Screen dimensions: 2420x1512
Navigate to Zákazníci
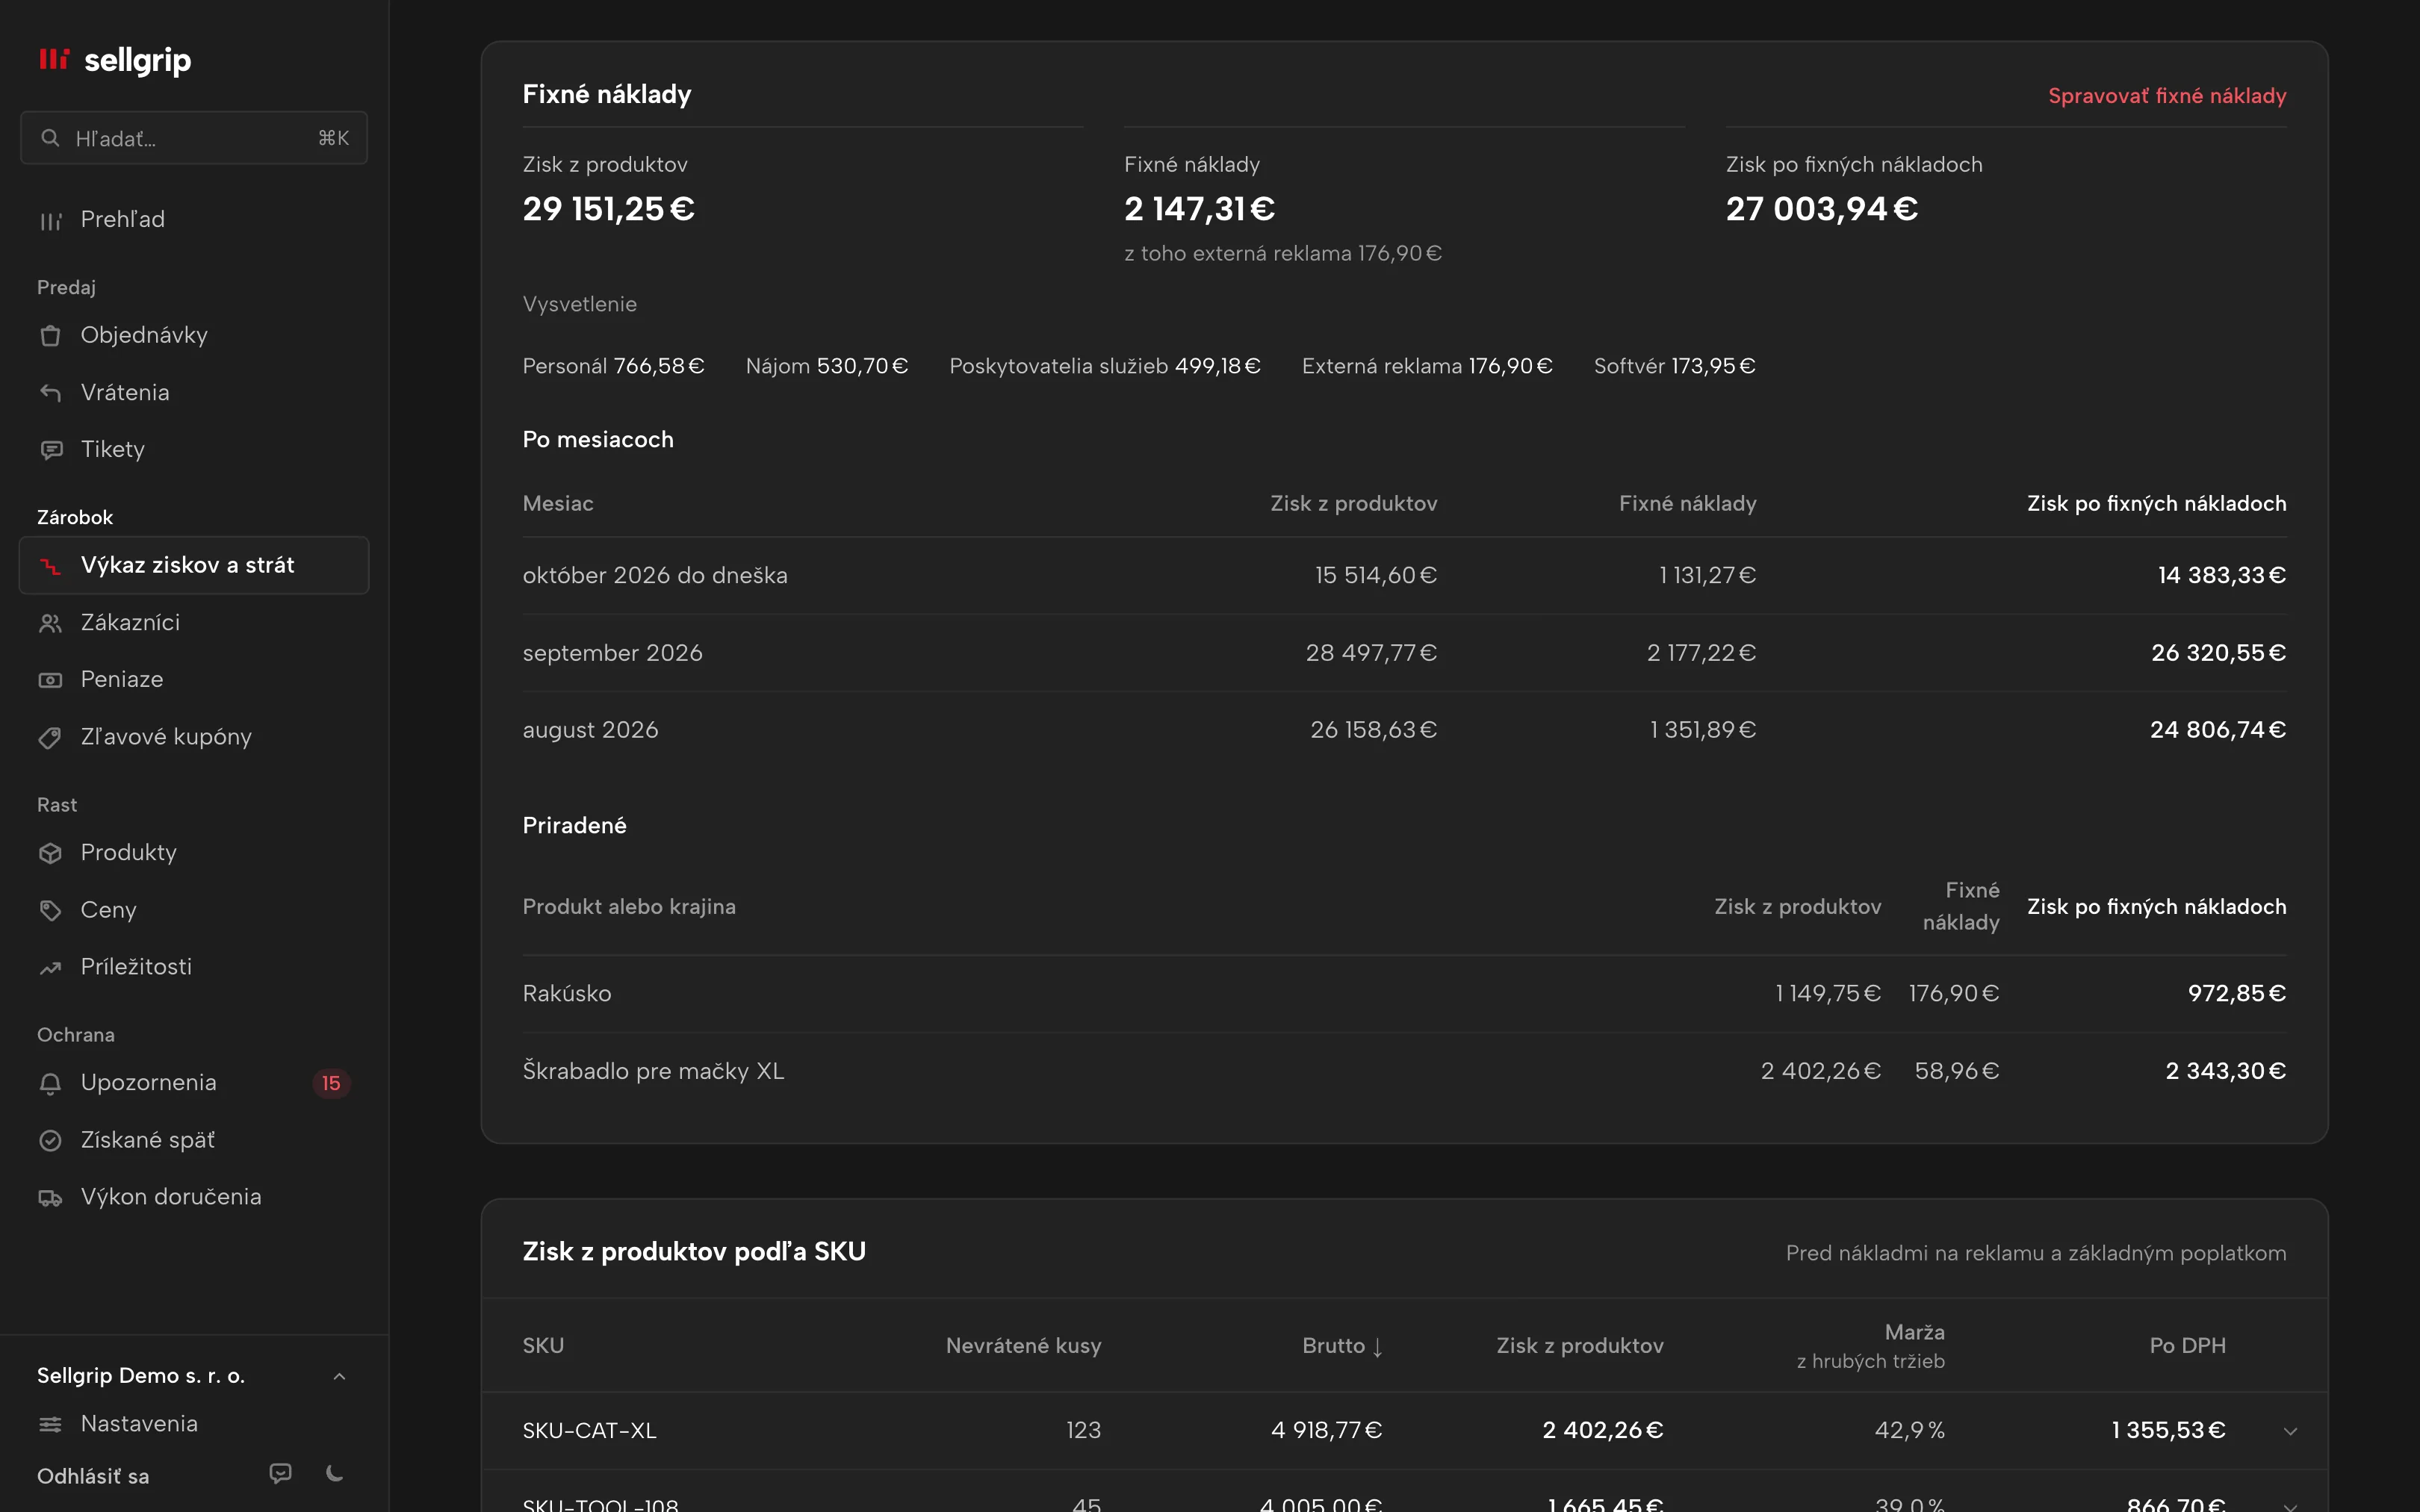click(193, 623)
